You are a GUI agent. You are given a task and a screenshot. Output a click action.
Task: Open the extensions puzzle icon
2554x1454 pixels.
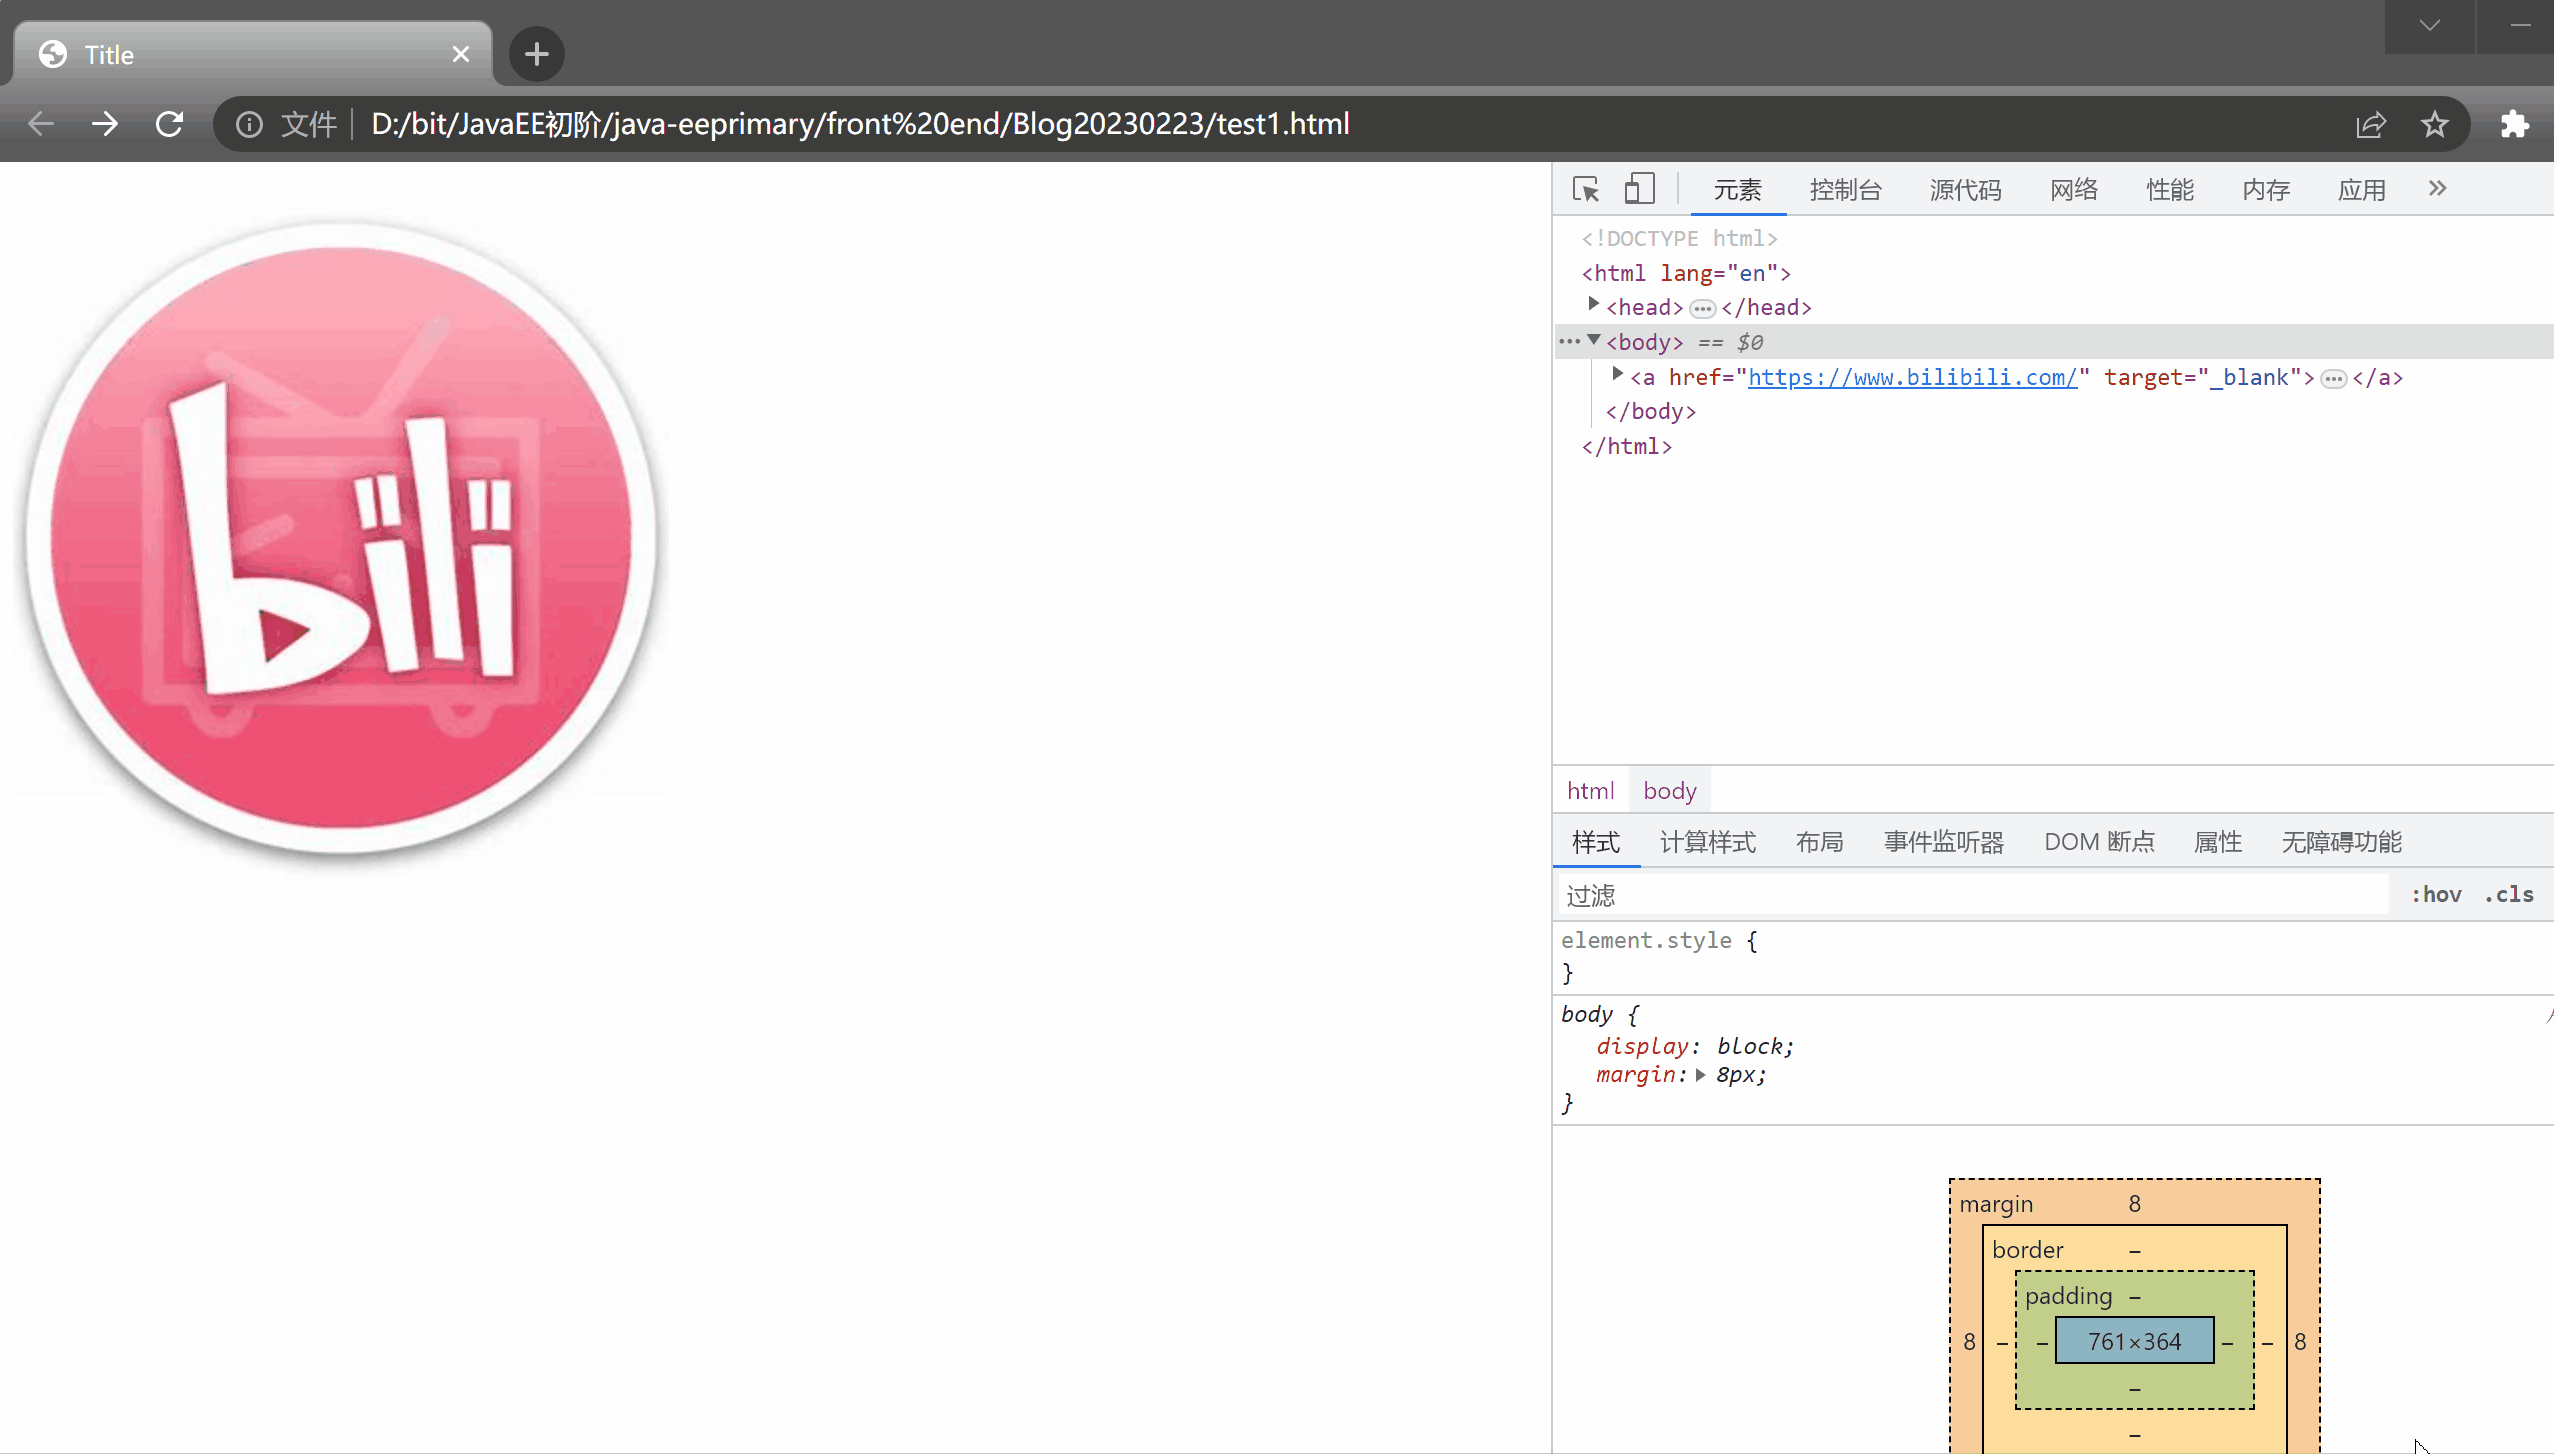[x=2515, y=124]
